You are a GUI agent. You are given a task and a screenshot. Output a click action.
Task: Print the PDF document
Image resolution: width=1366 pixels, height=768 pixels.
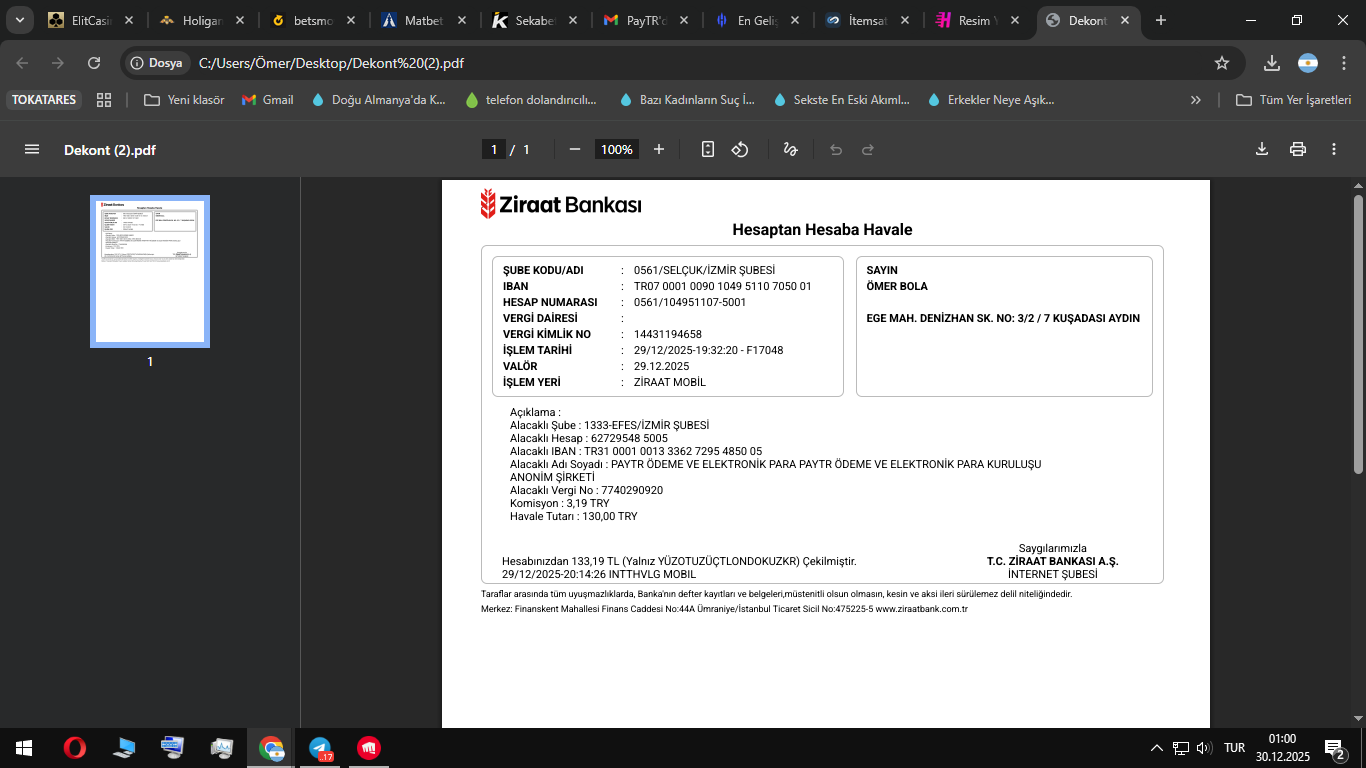click(1298, 149)
